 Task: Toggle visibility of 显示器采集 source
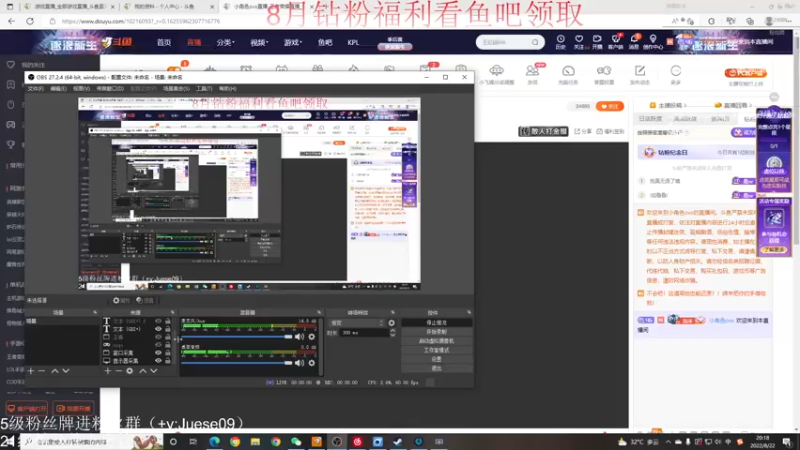[x=158, y=361]
